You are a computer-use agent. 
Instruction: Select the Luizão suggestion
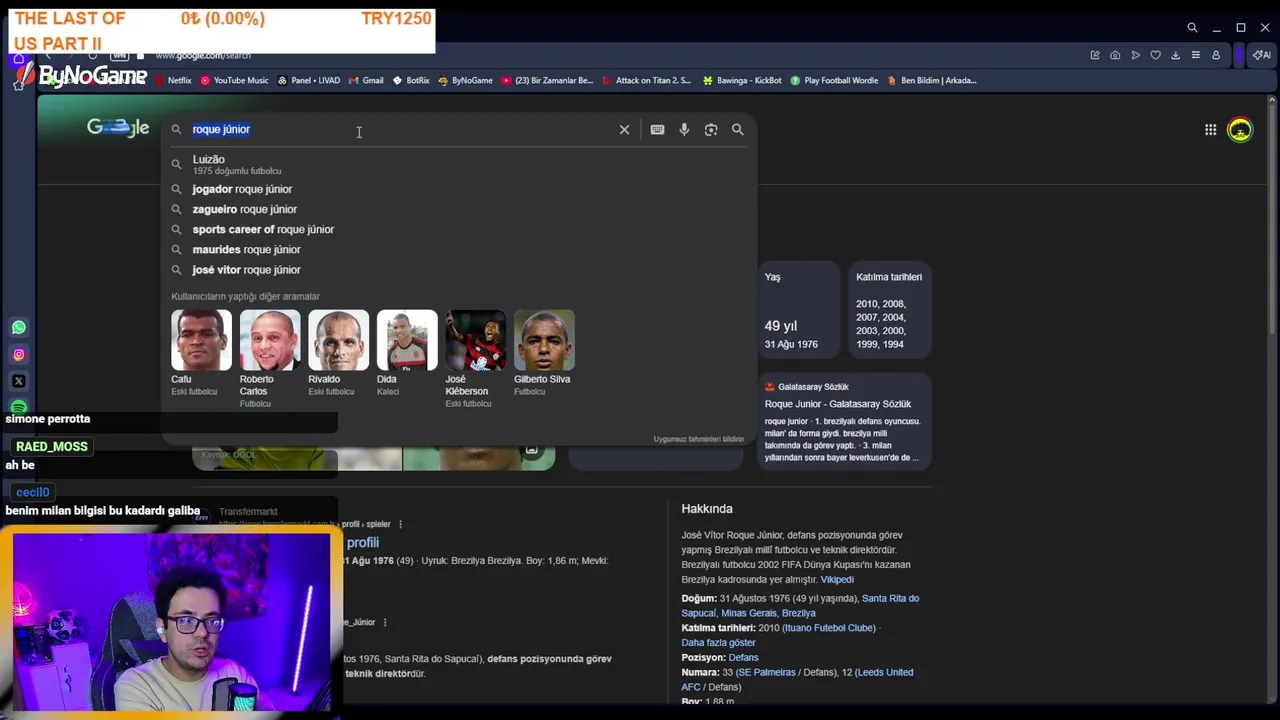pyautogui.click(x=460, y=164)
